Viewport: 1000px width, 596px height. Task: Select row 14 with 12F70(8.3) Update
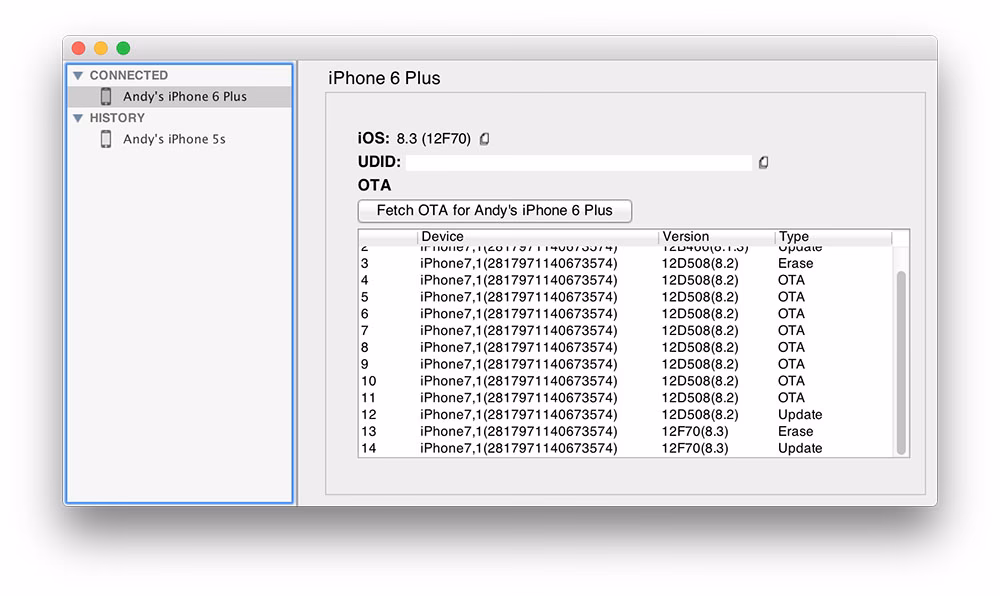[620, 449]
